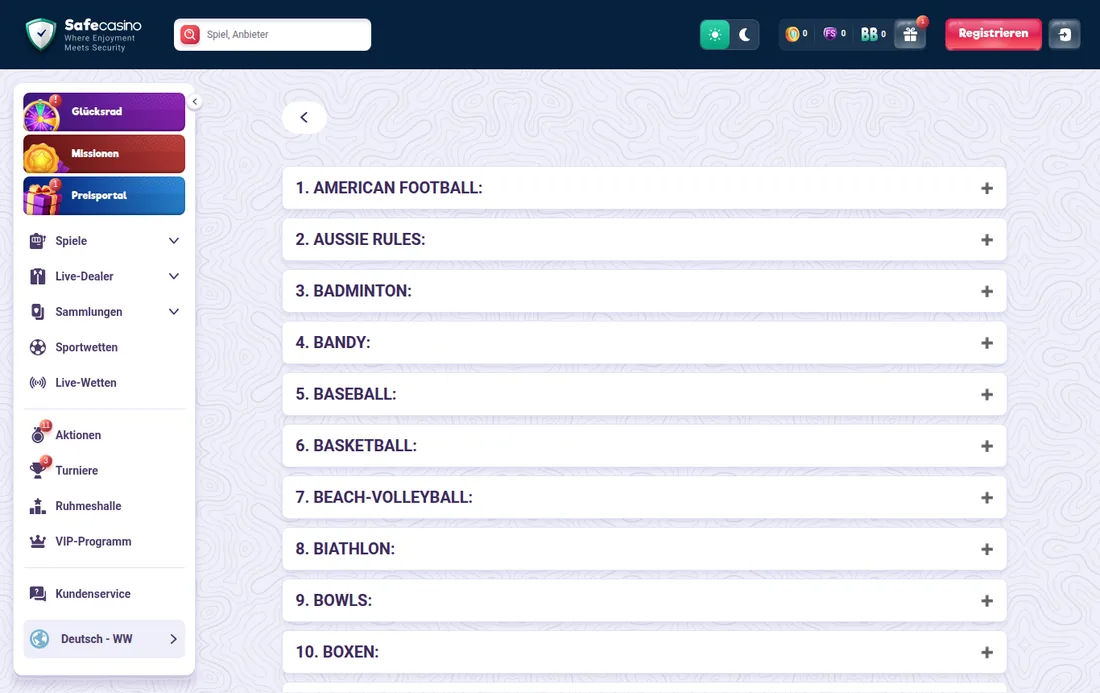Expand the Live-Dealer submenu chevron
Screen dimensions: 1100x693
(174, 276)
